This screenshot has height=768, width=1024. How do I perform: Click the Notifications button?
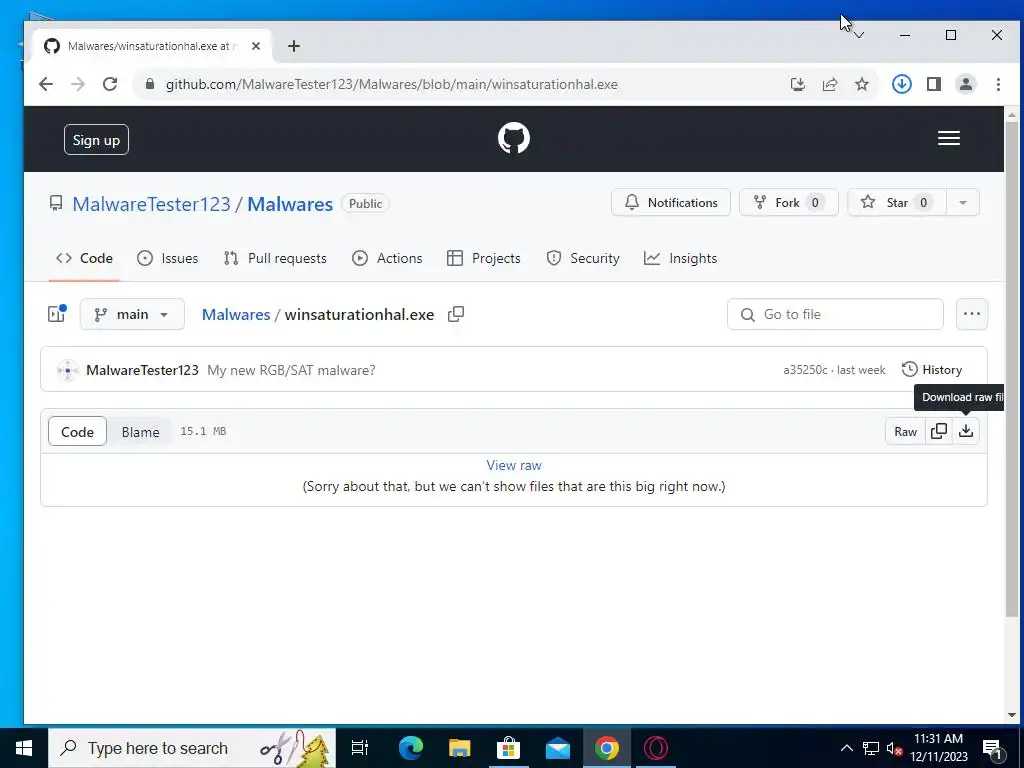click(x=671, y=202)
